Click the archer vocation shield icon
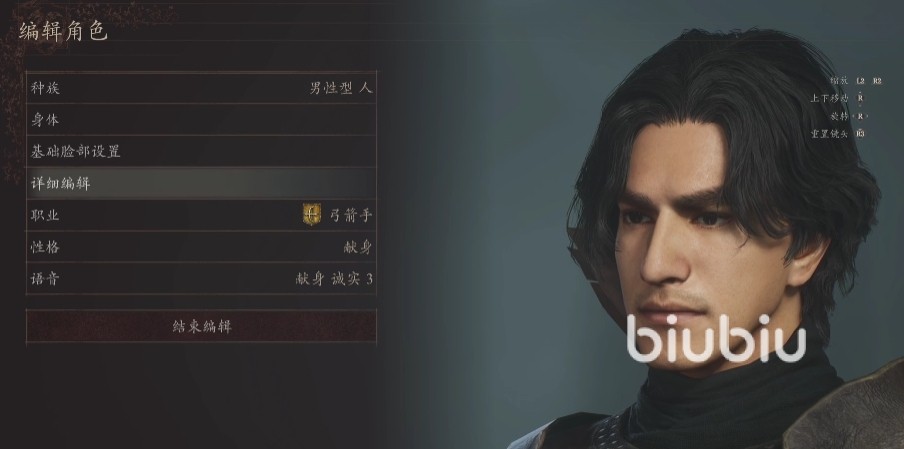 tap(312, 215)
